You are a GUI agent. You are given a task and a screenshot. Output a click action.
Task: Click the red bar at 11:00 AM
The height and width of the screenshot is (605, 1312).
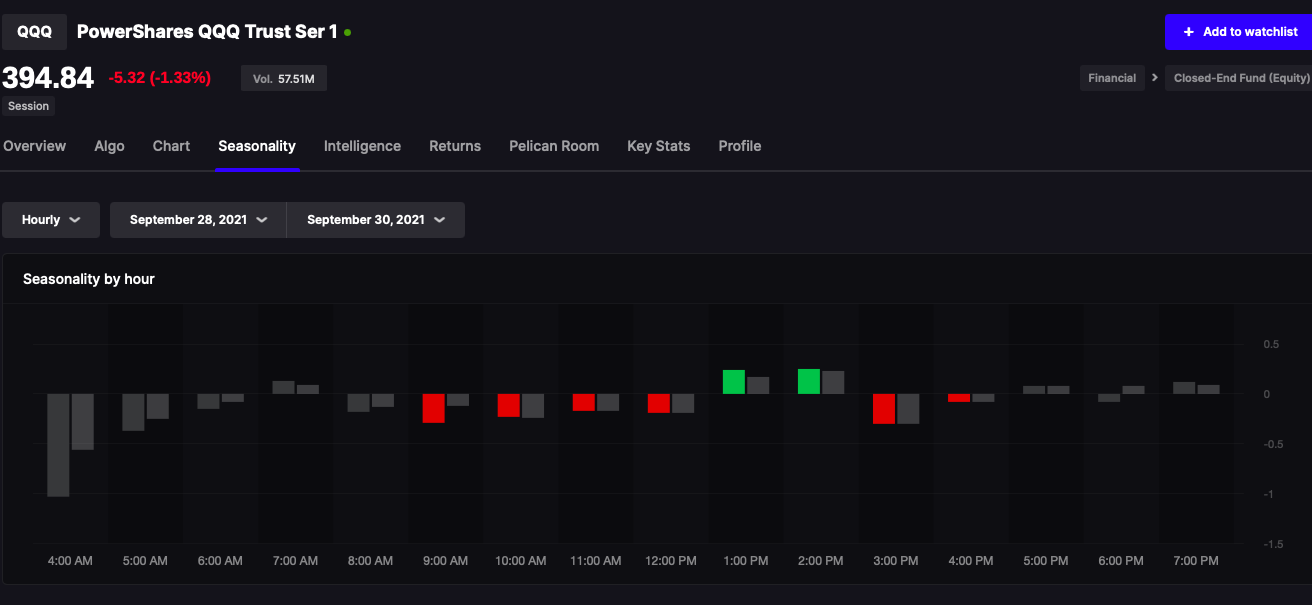click(x=584, y=402)
